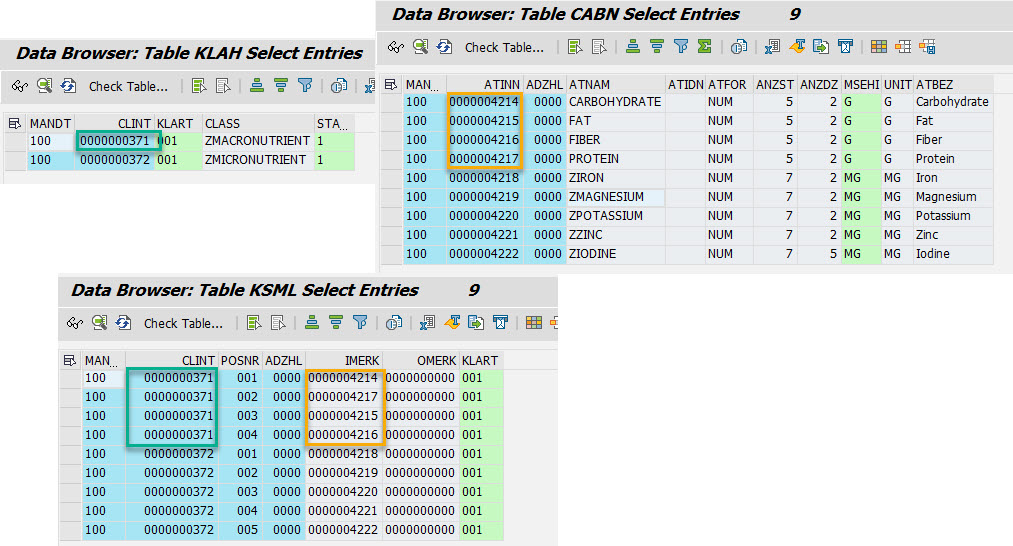The height and width of the screenshot is (546, 1013).
Task: Click Check Table... button in KSML window
Action: pyautogui.click(x=183, y=323)
